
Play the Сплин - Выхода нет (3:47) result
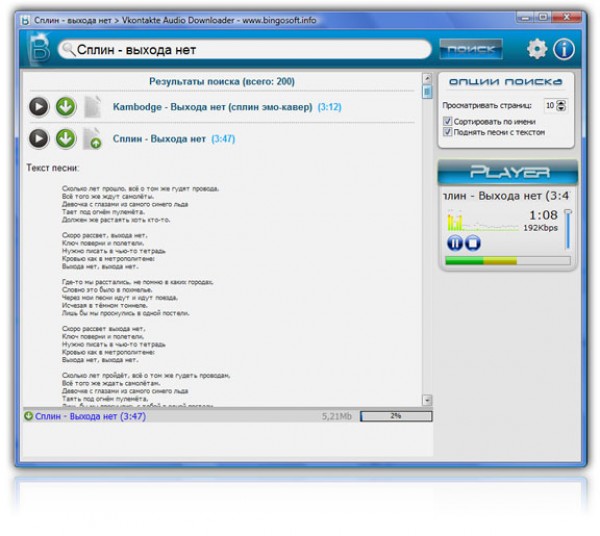click(39, 138)
